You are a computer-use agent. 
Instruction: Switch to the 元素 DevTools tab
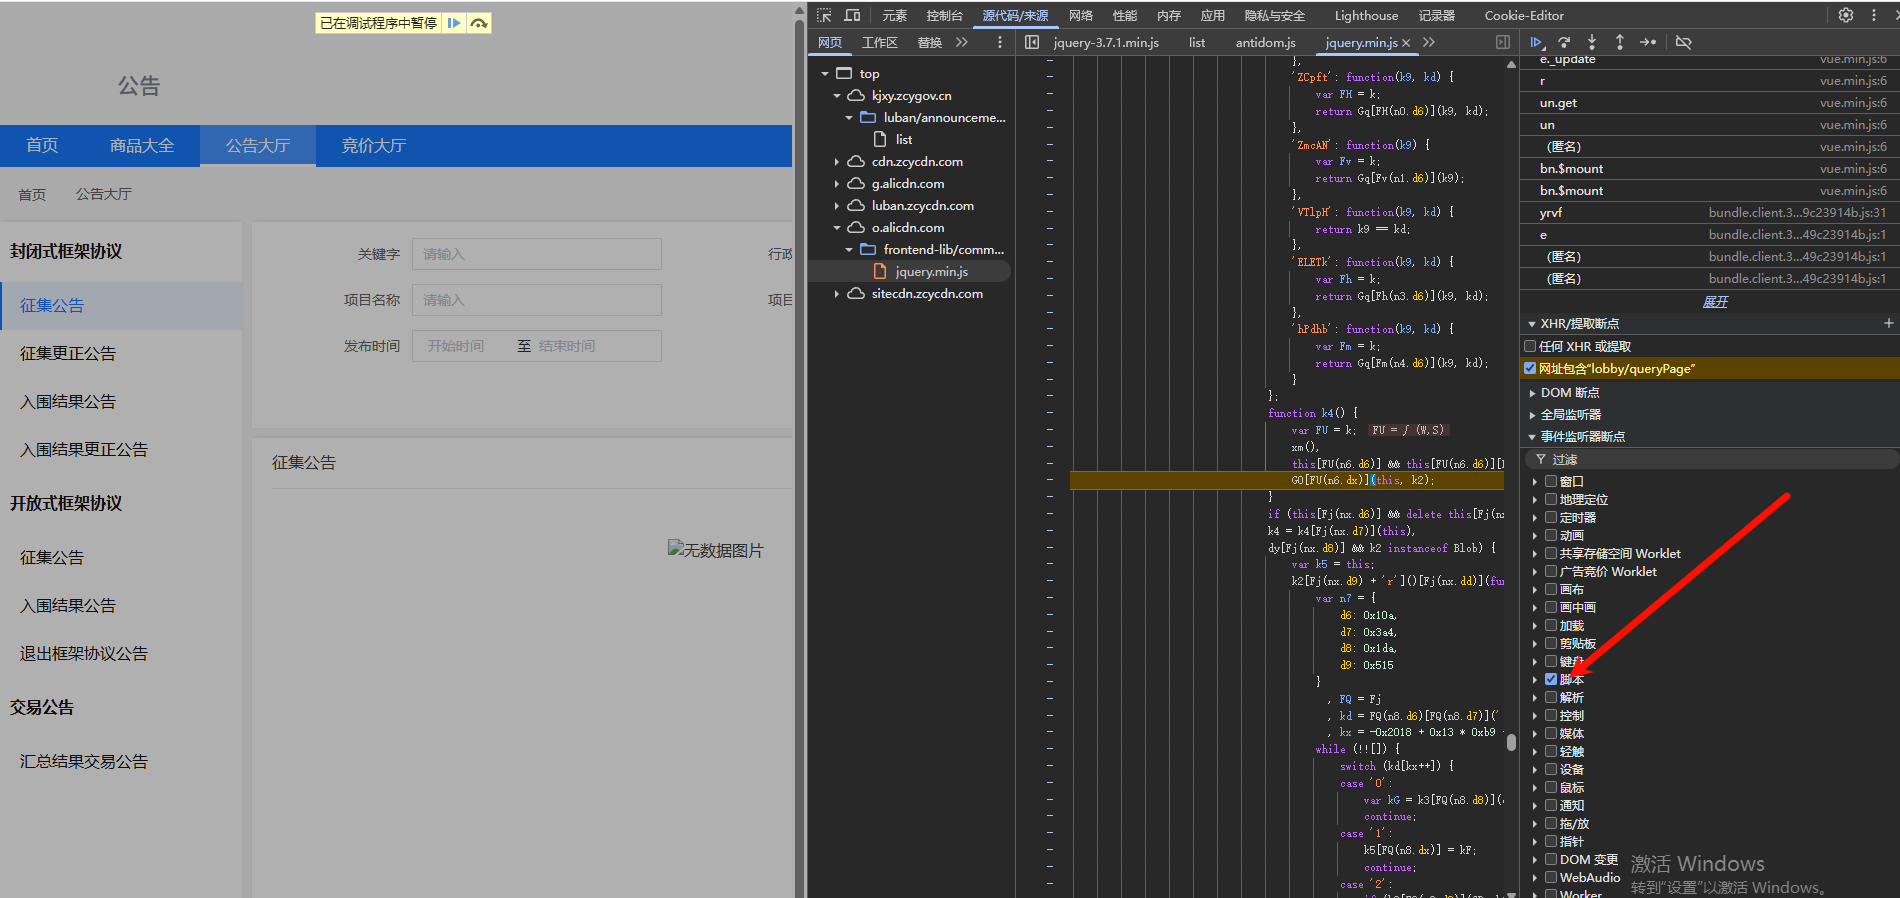(895, 15)
